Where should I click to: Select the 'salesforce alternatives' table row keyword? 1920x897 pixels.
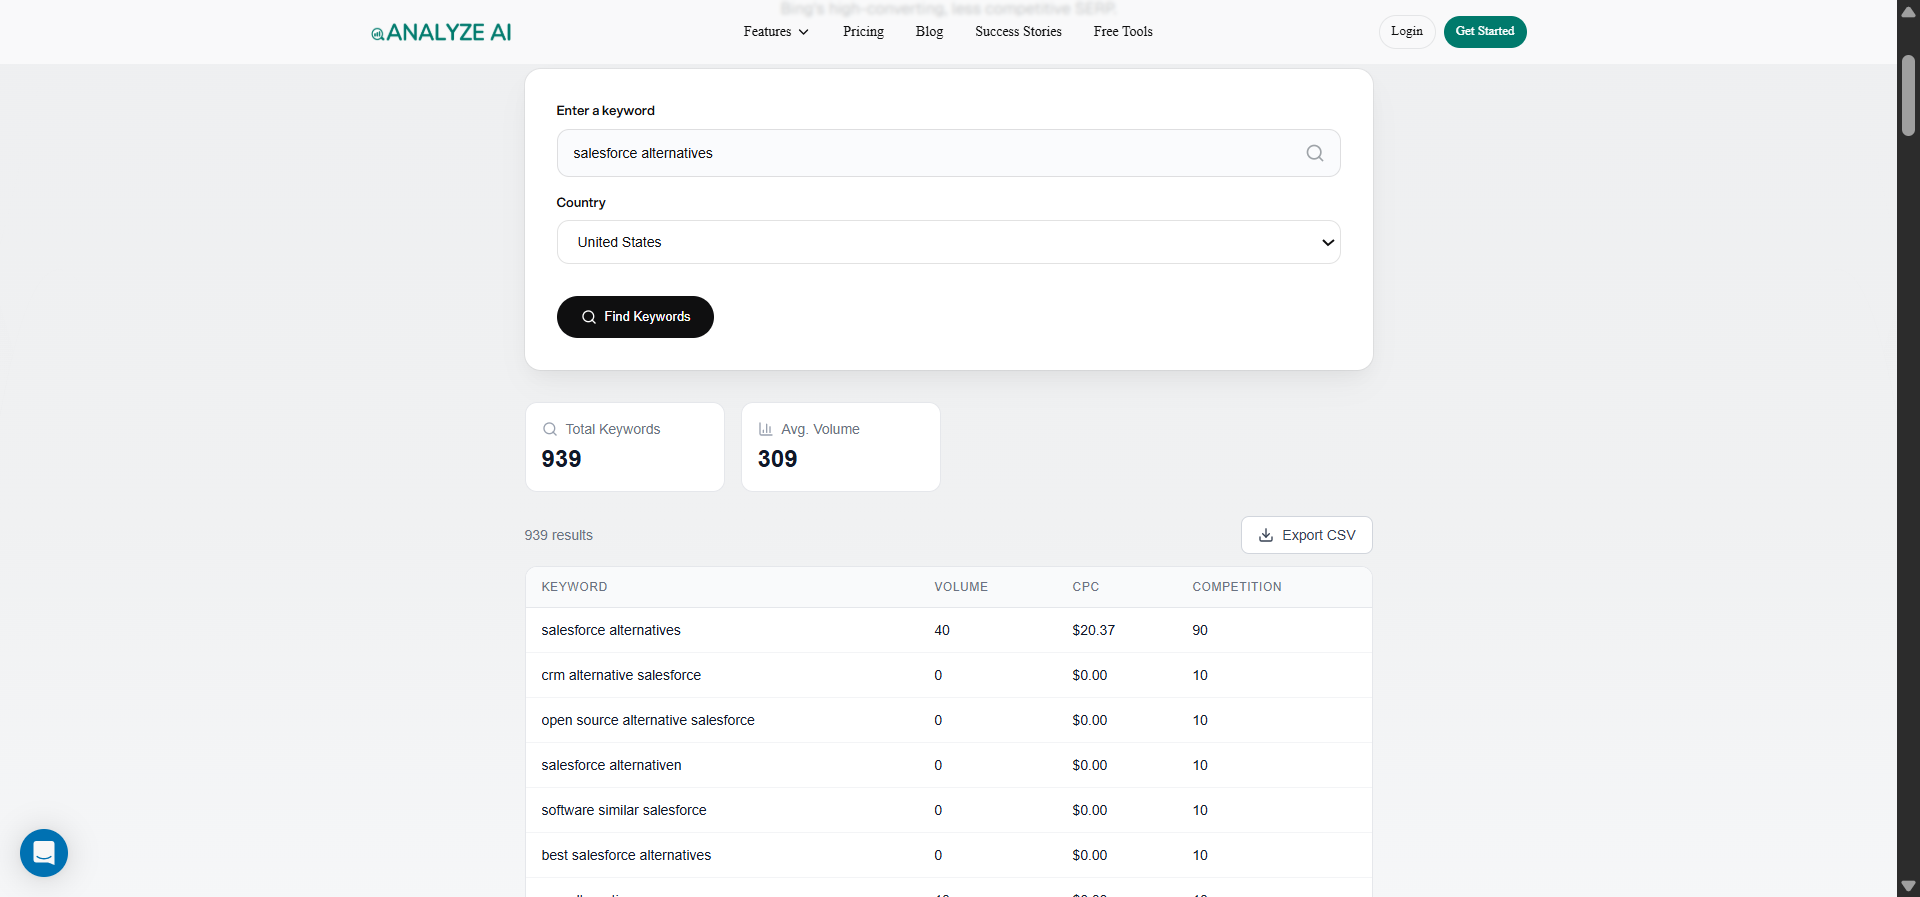click(x=611, y=630)
